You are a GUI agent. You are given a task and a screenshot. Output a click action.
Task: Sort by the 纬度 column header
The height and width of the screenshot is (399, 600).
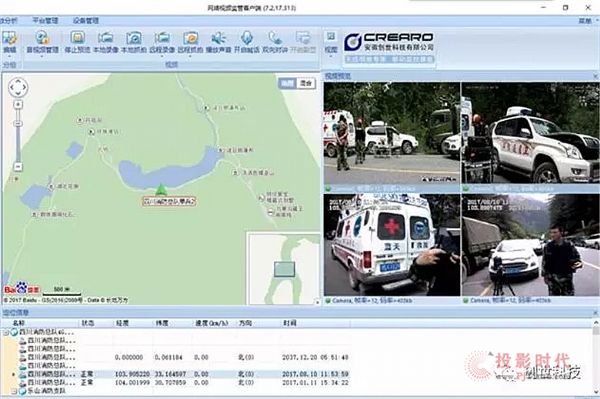point(161,323)
